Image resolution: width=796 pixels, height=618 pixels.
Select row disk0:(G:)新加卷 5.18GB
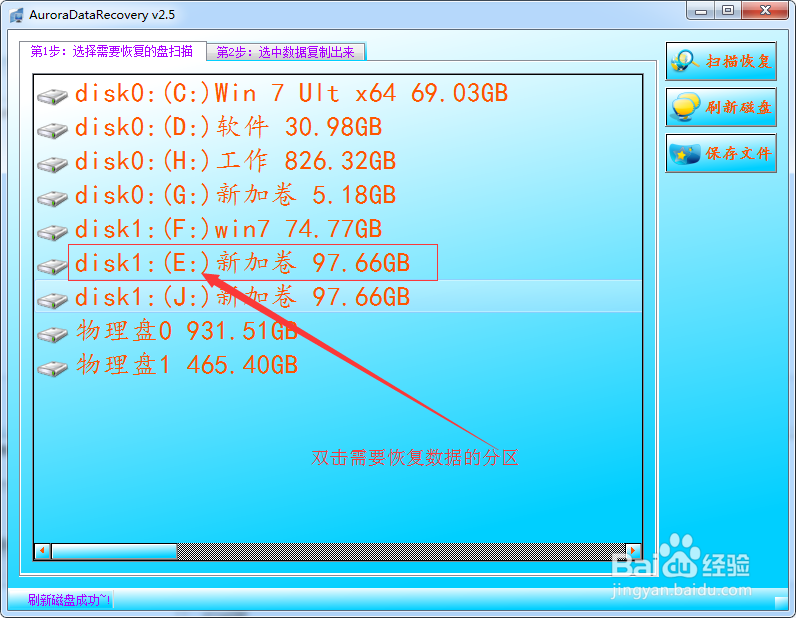(x=339, y=195)
